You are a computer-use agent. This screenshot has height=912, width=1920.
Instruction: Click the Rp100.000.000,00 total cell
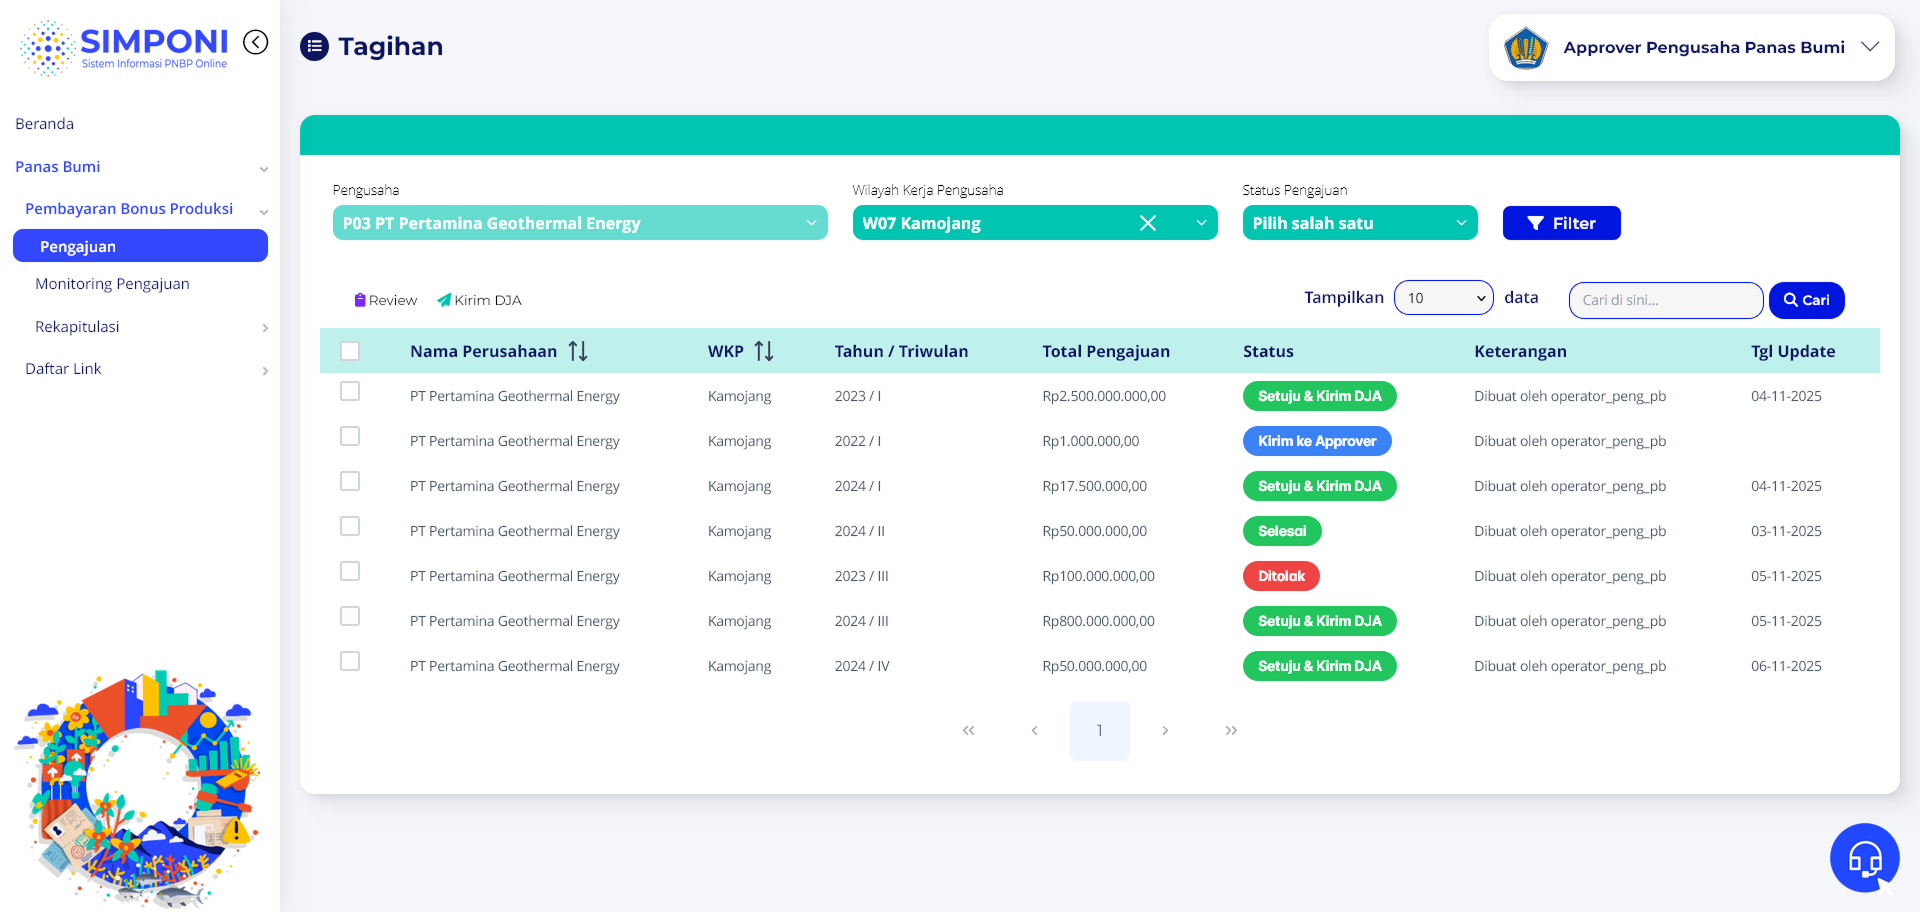(x=1099, y=576)
